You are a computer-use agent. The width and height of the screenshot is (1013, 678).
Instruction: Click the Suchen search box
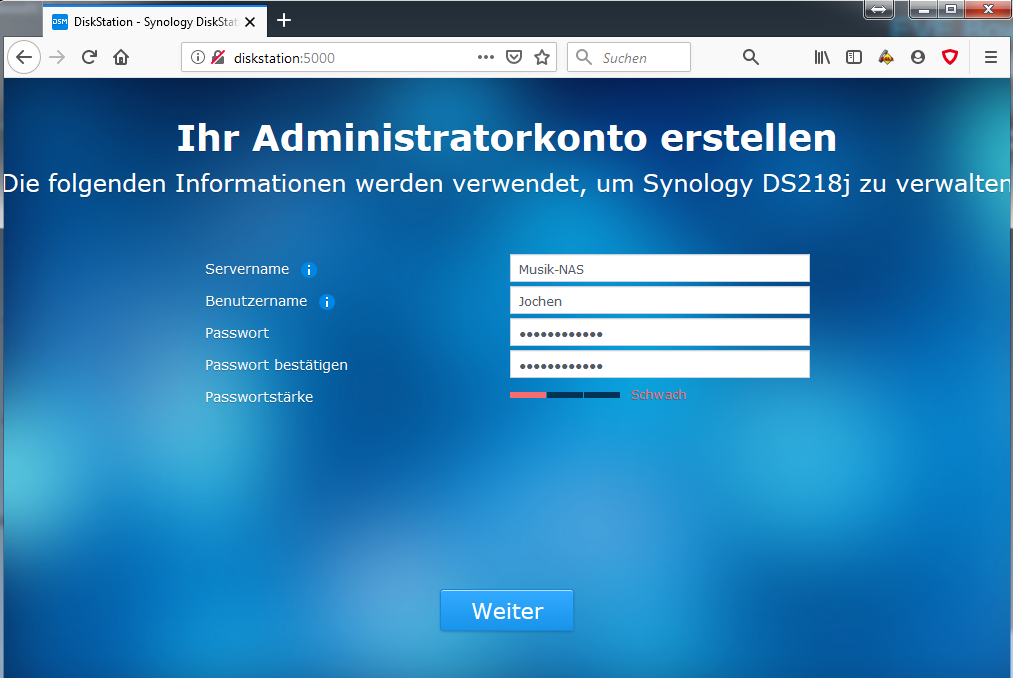pos(629,58)
